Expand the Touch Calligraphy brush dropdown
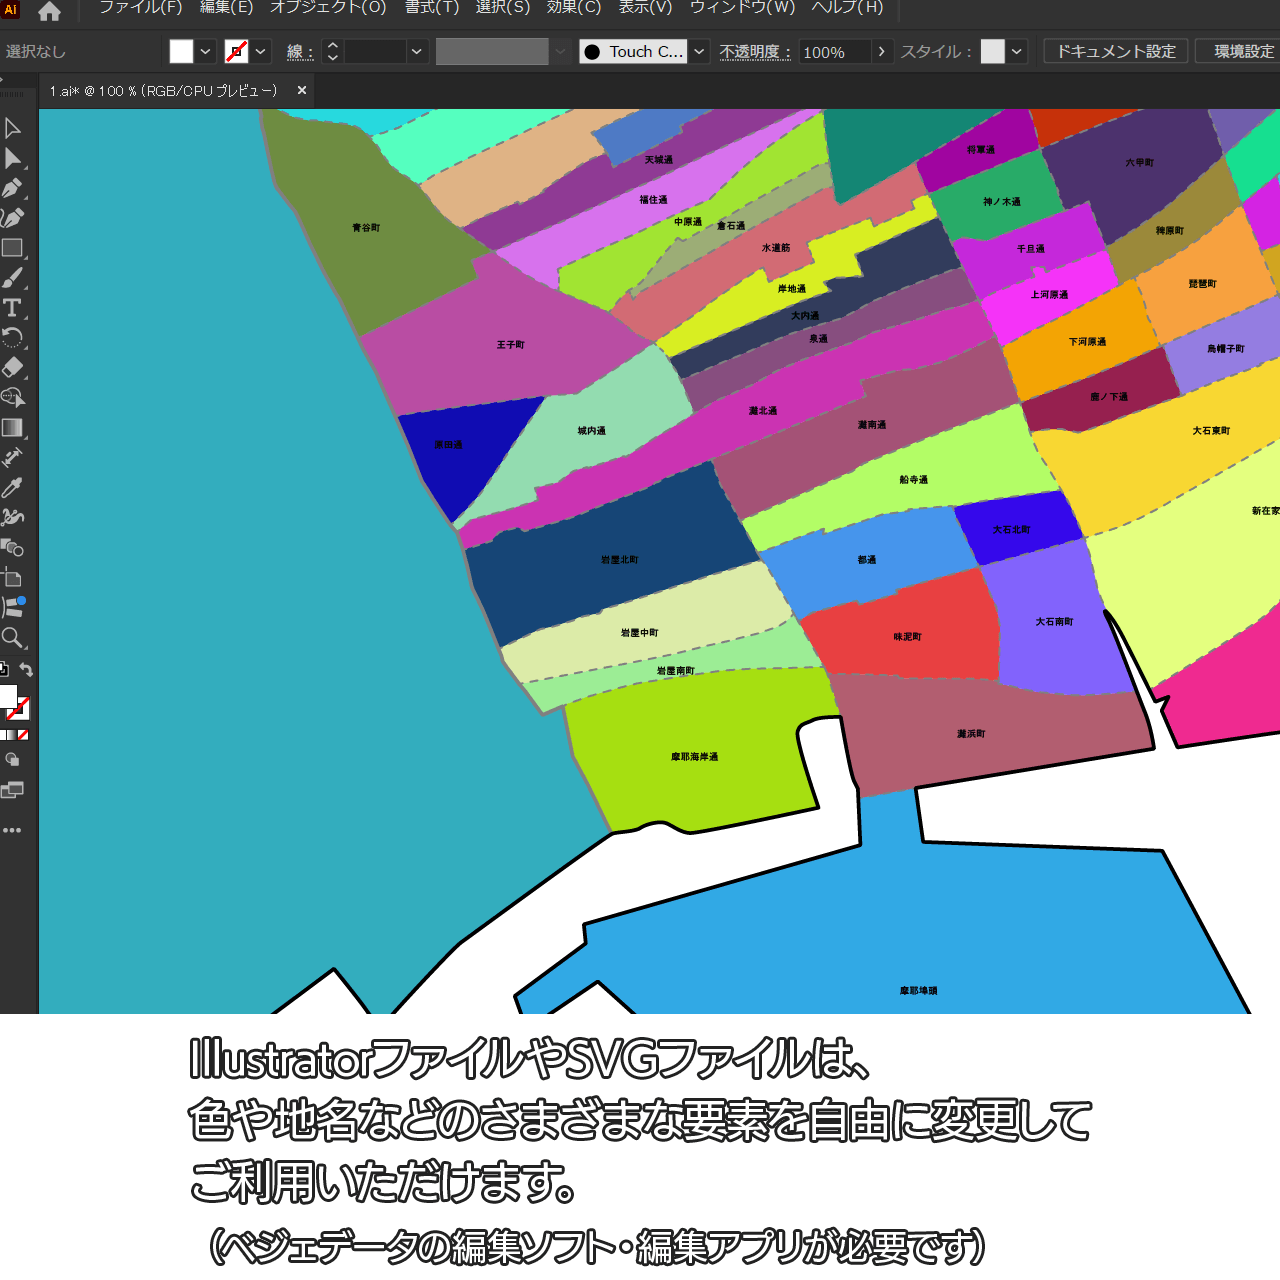This screenshot has width=1280, height=1280. pyautogui.click(x=699, y=52)
